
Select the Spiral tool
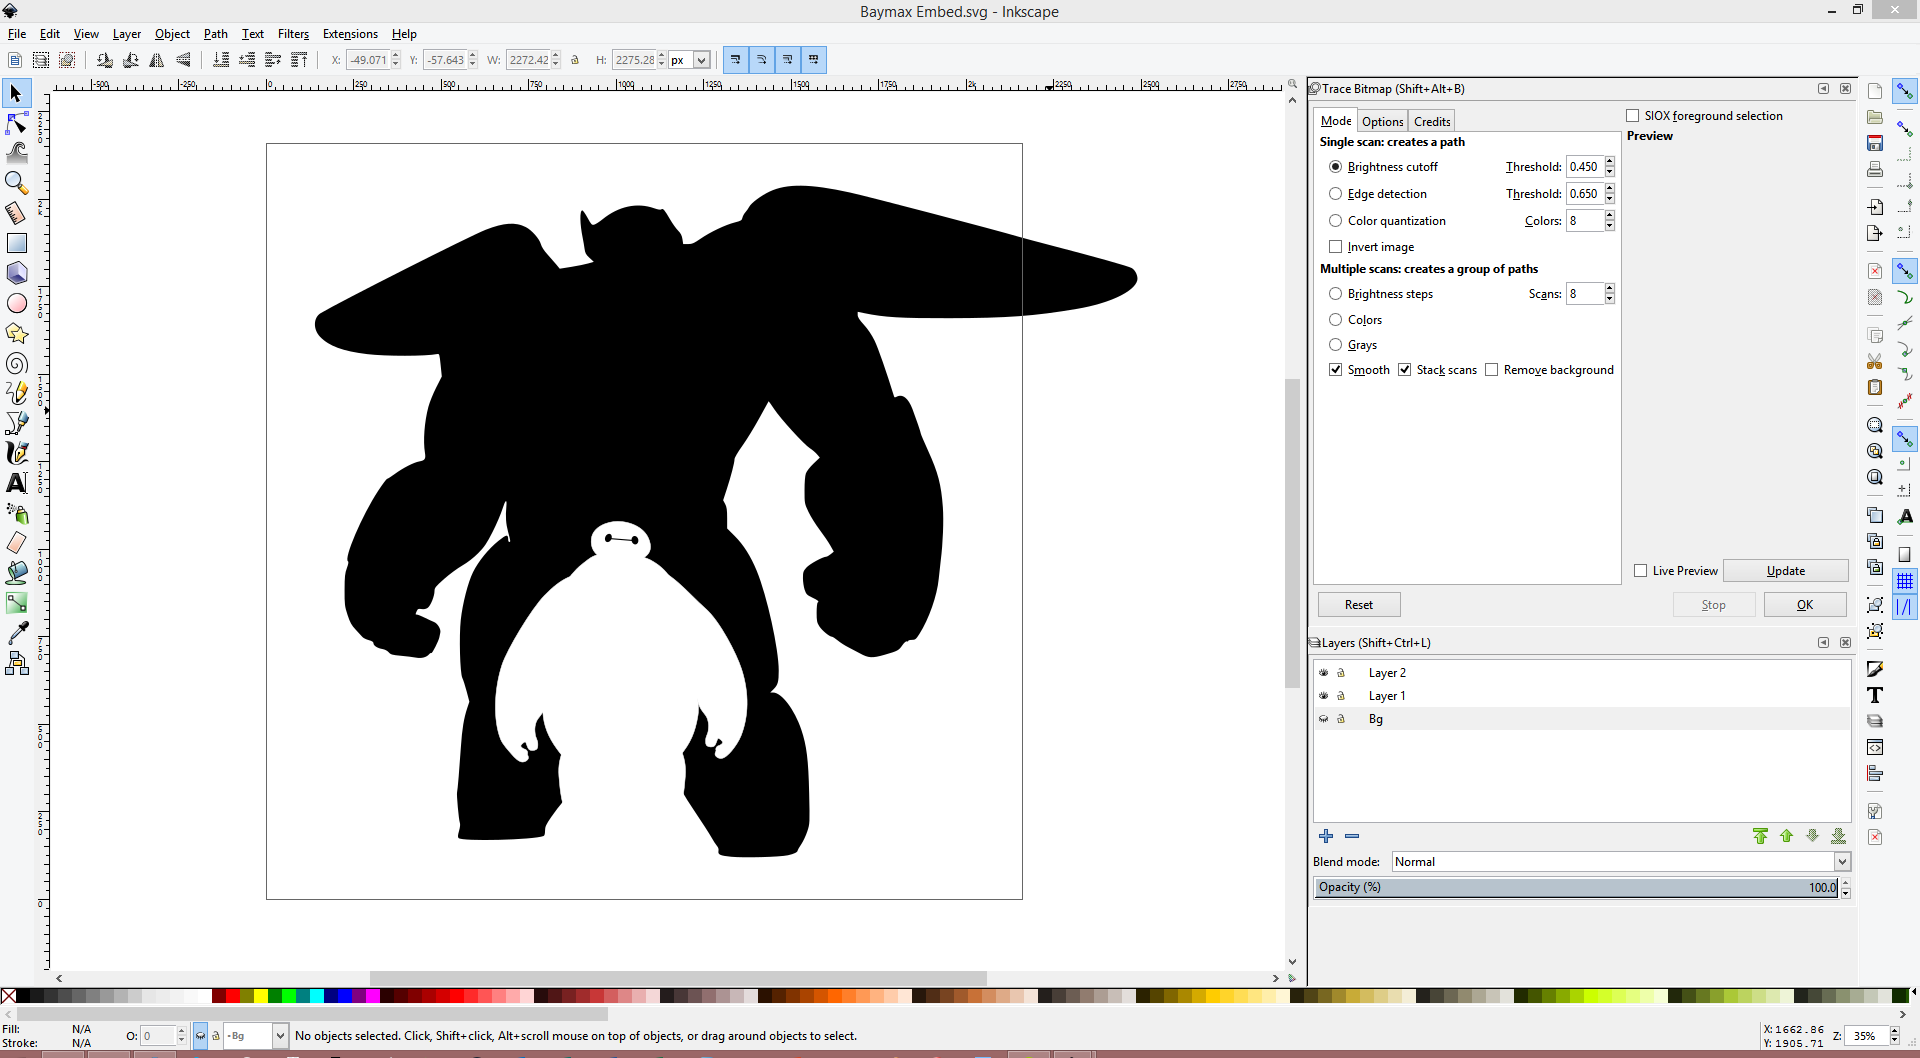point(16,363)
